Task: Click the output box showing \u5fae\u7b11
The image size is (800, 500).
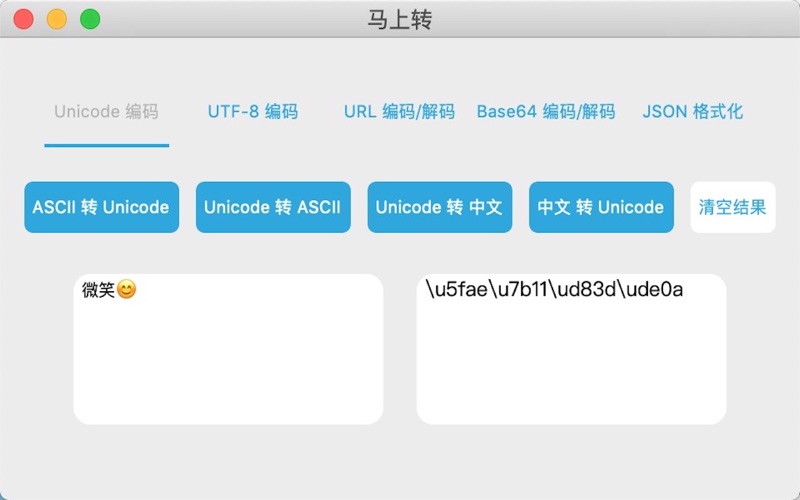Action: tap(571, 349)
